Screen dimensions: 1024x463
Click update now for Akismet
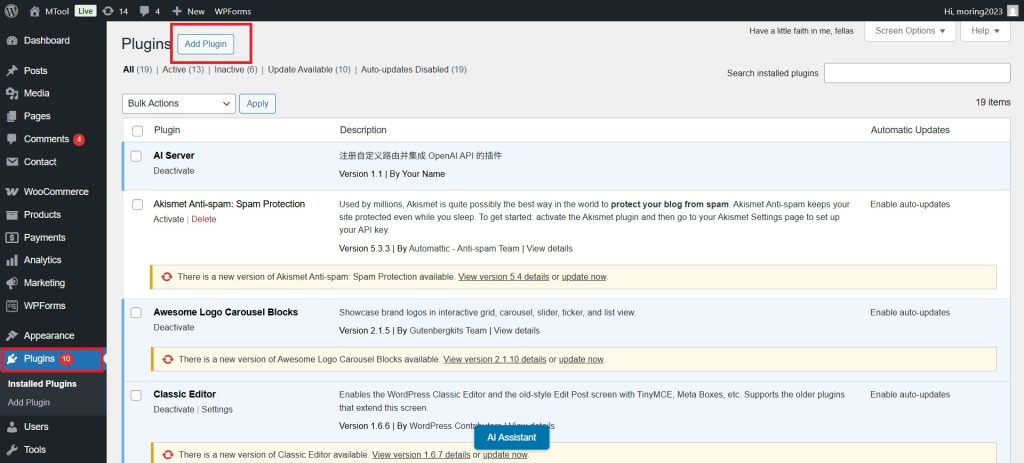tap(584, 277)
